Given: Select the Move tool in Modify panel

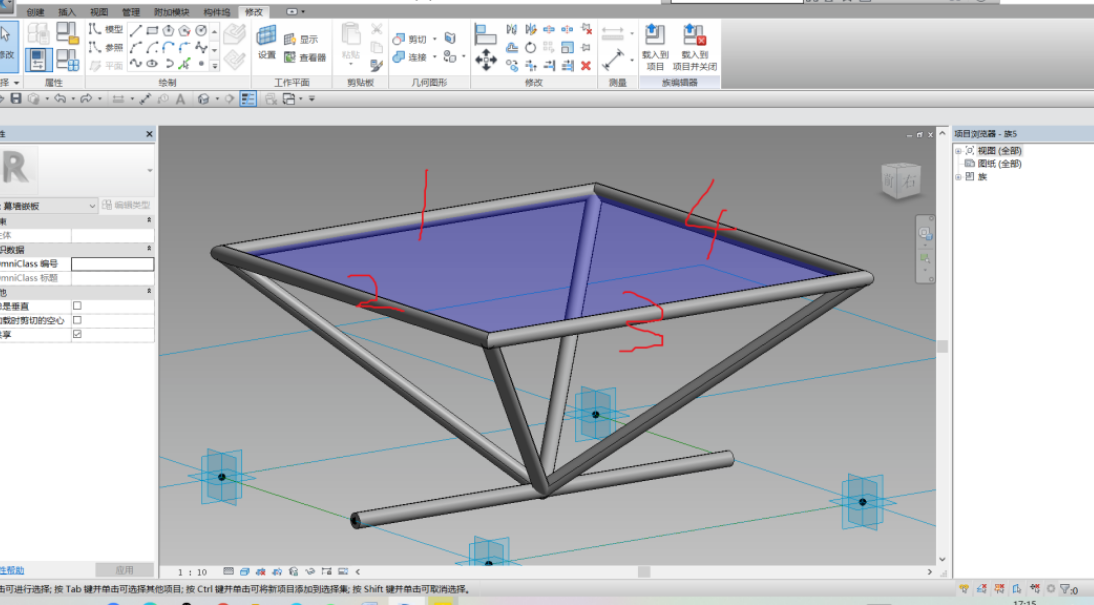Looking at the screenshot, I should coord(486,60).
